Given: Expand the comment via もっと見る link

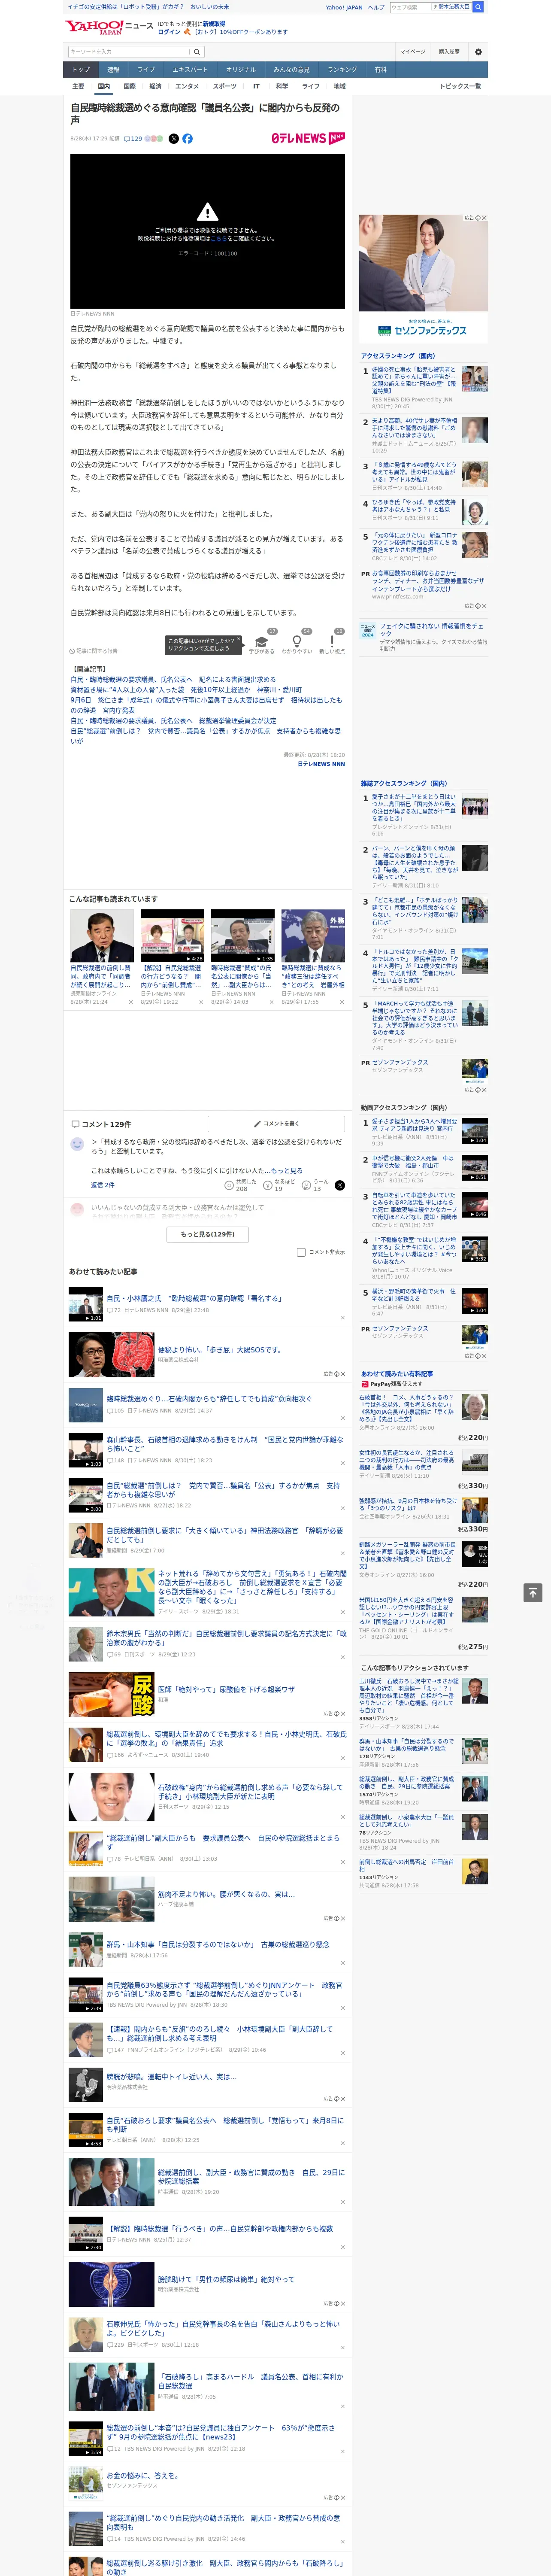Looking at the screenshot, I should pos(287,1170).
